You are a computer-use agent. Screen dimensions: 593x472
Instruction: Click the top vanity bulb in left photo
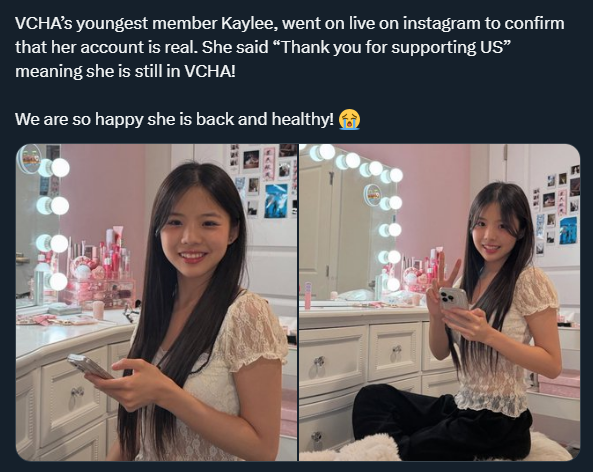60,168
